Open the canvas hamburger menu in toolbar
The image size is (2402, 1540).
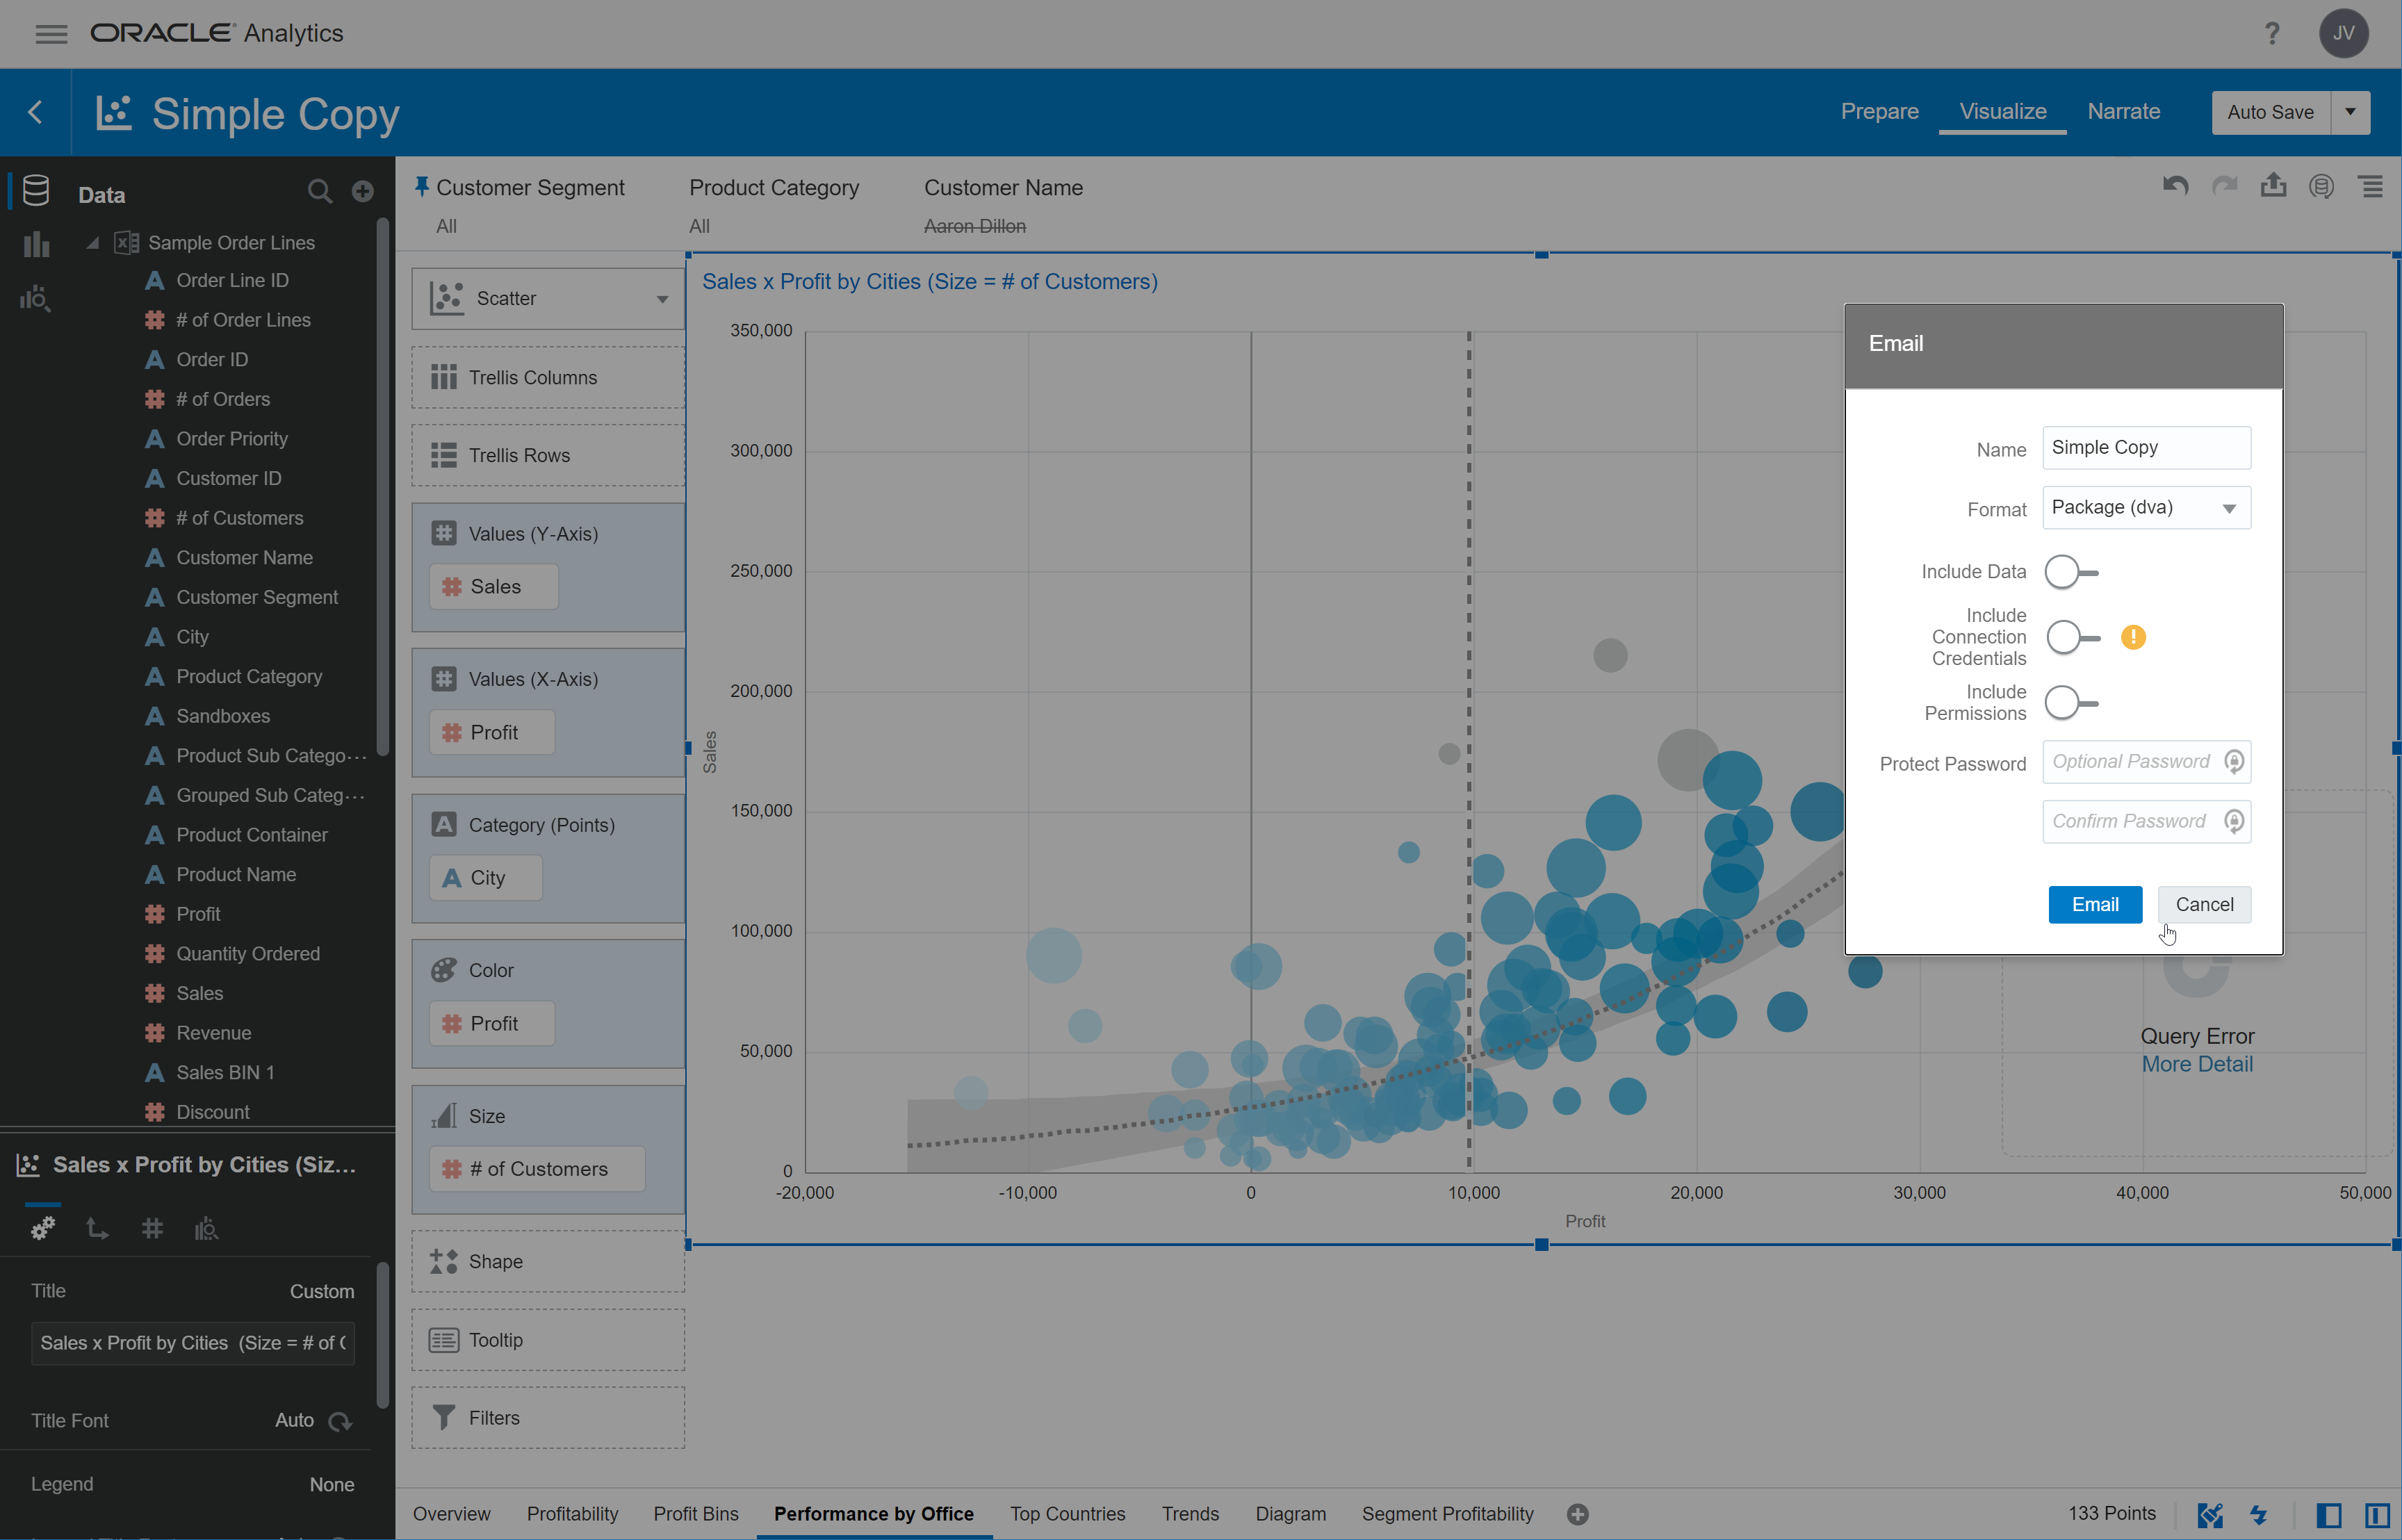[2371, 186]
